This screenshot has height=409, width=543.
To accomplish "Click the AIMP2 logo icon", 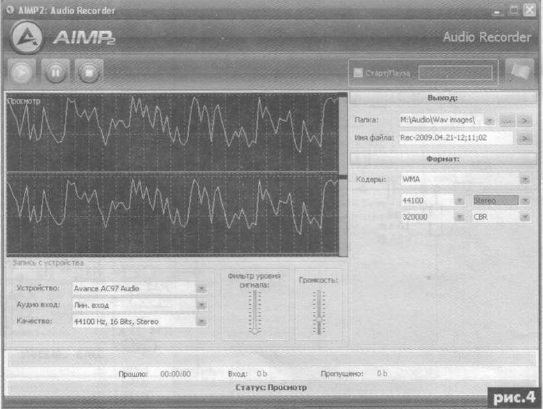I will click(x=27, y=37).
